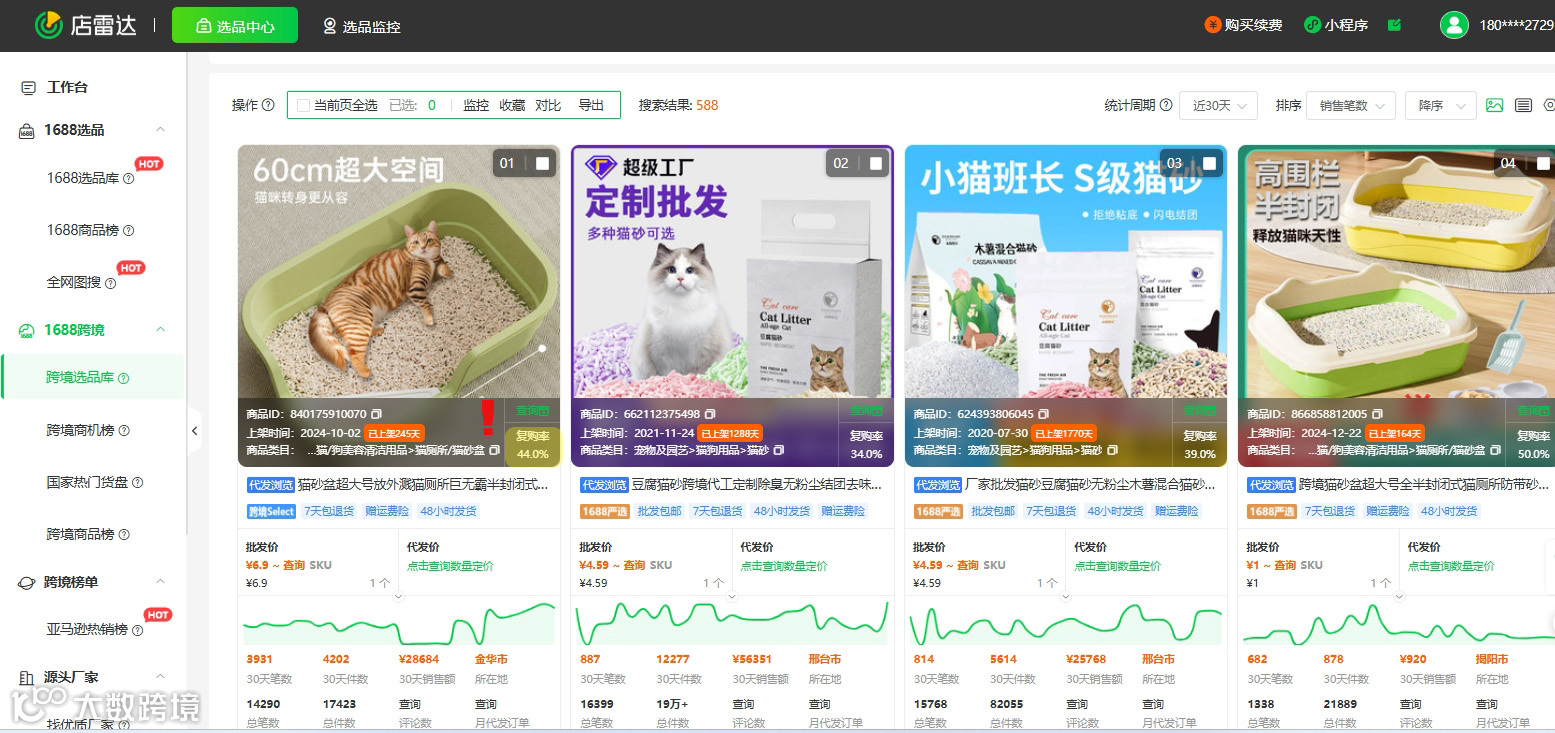Tick the 当前页全选 checkbox
The image size is (1555, 733).
pos(303,105)
